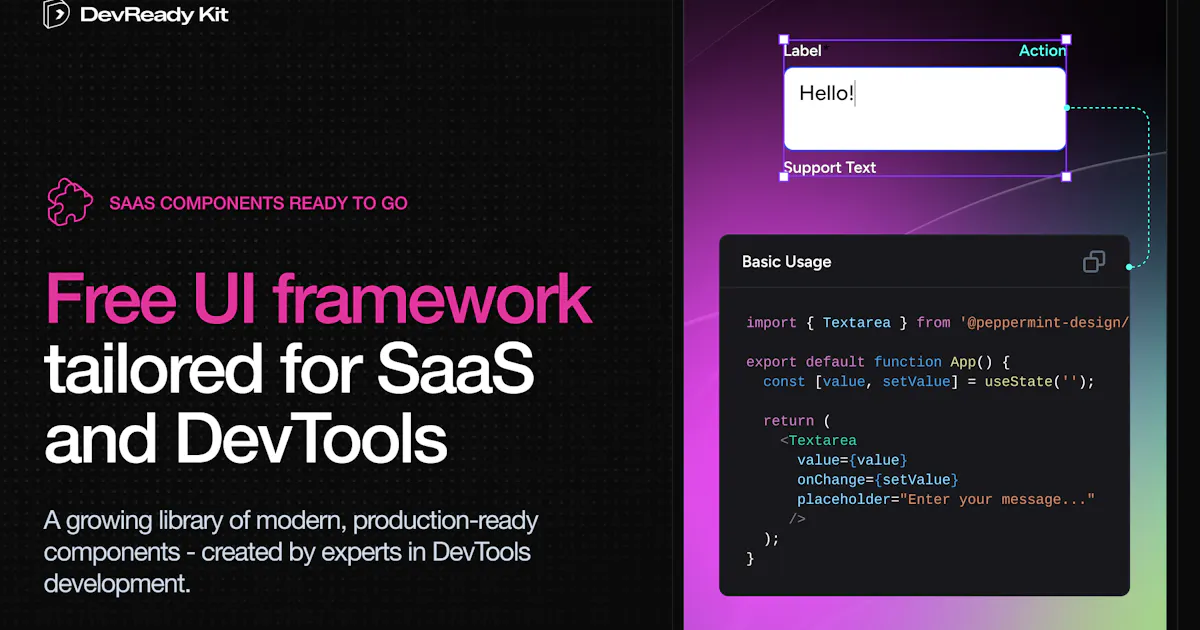This screenshot has width=1200, height=630.
Task: Click the Label text above the textarea
Action: coord(803,51)
